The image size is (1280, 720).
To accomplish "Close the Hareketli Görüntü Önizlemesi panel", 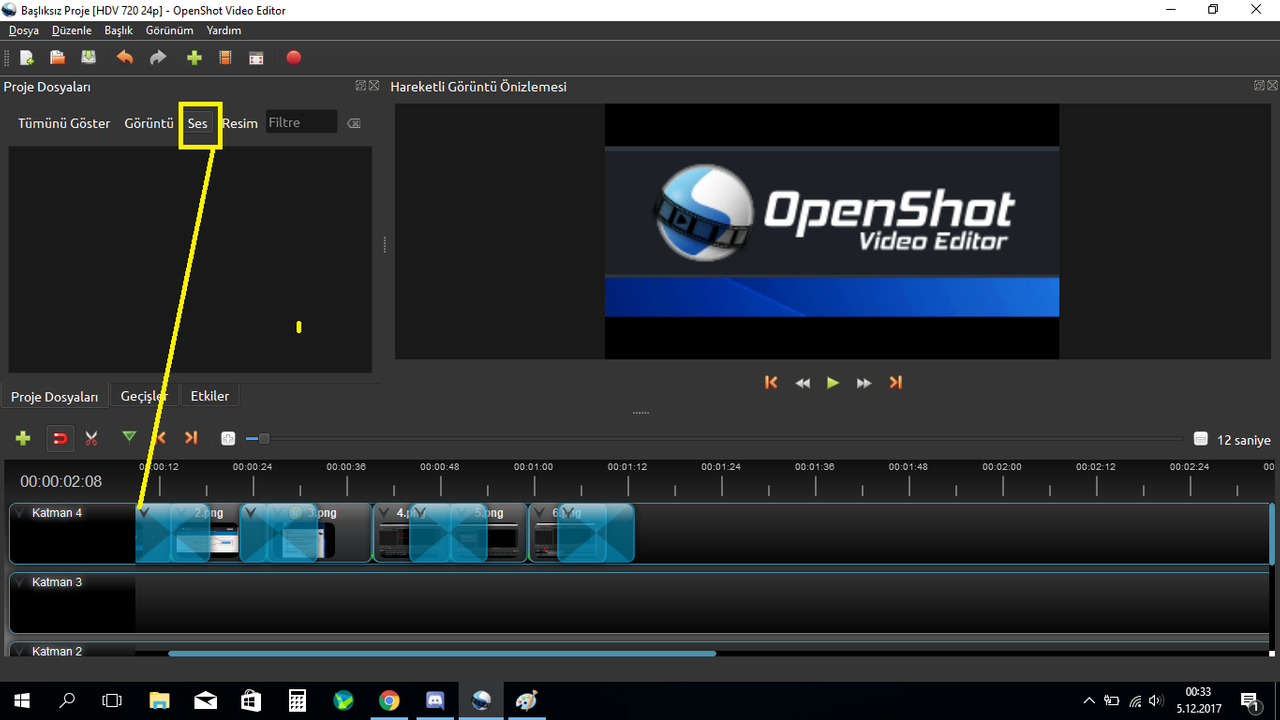I will (x=1272, y=86).
